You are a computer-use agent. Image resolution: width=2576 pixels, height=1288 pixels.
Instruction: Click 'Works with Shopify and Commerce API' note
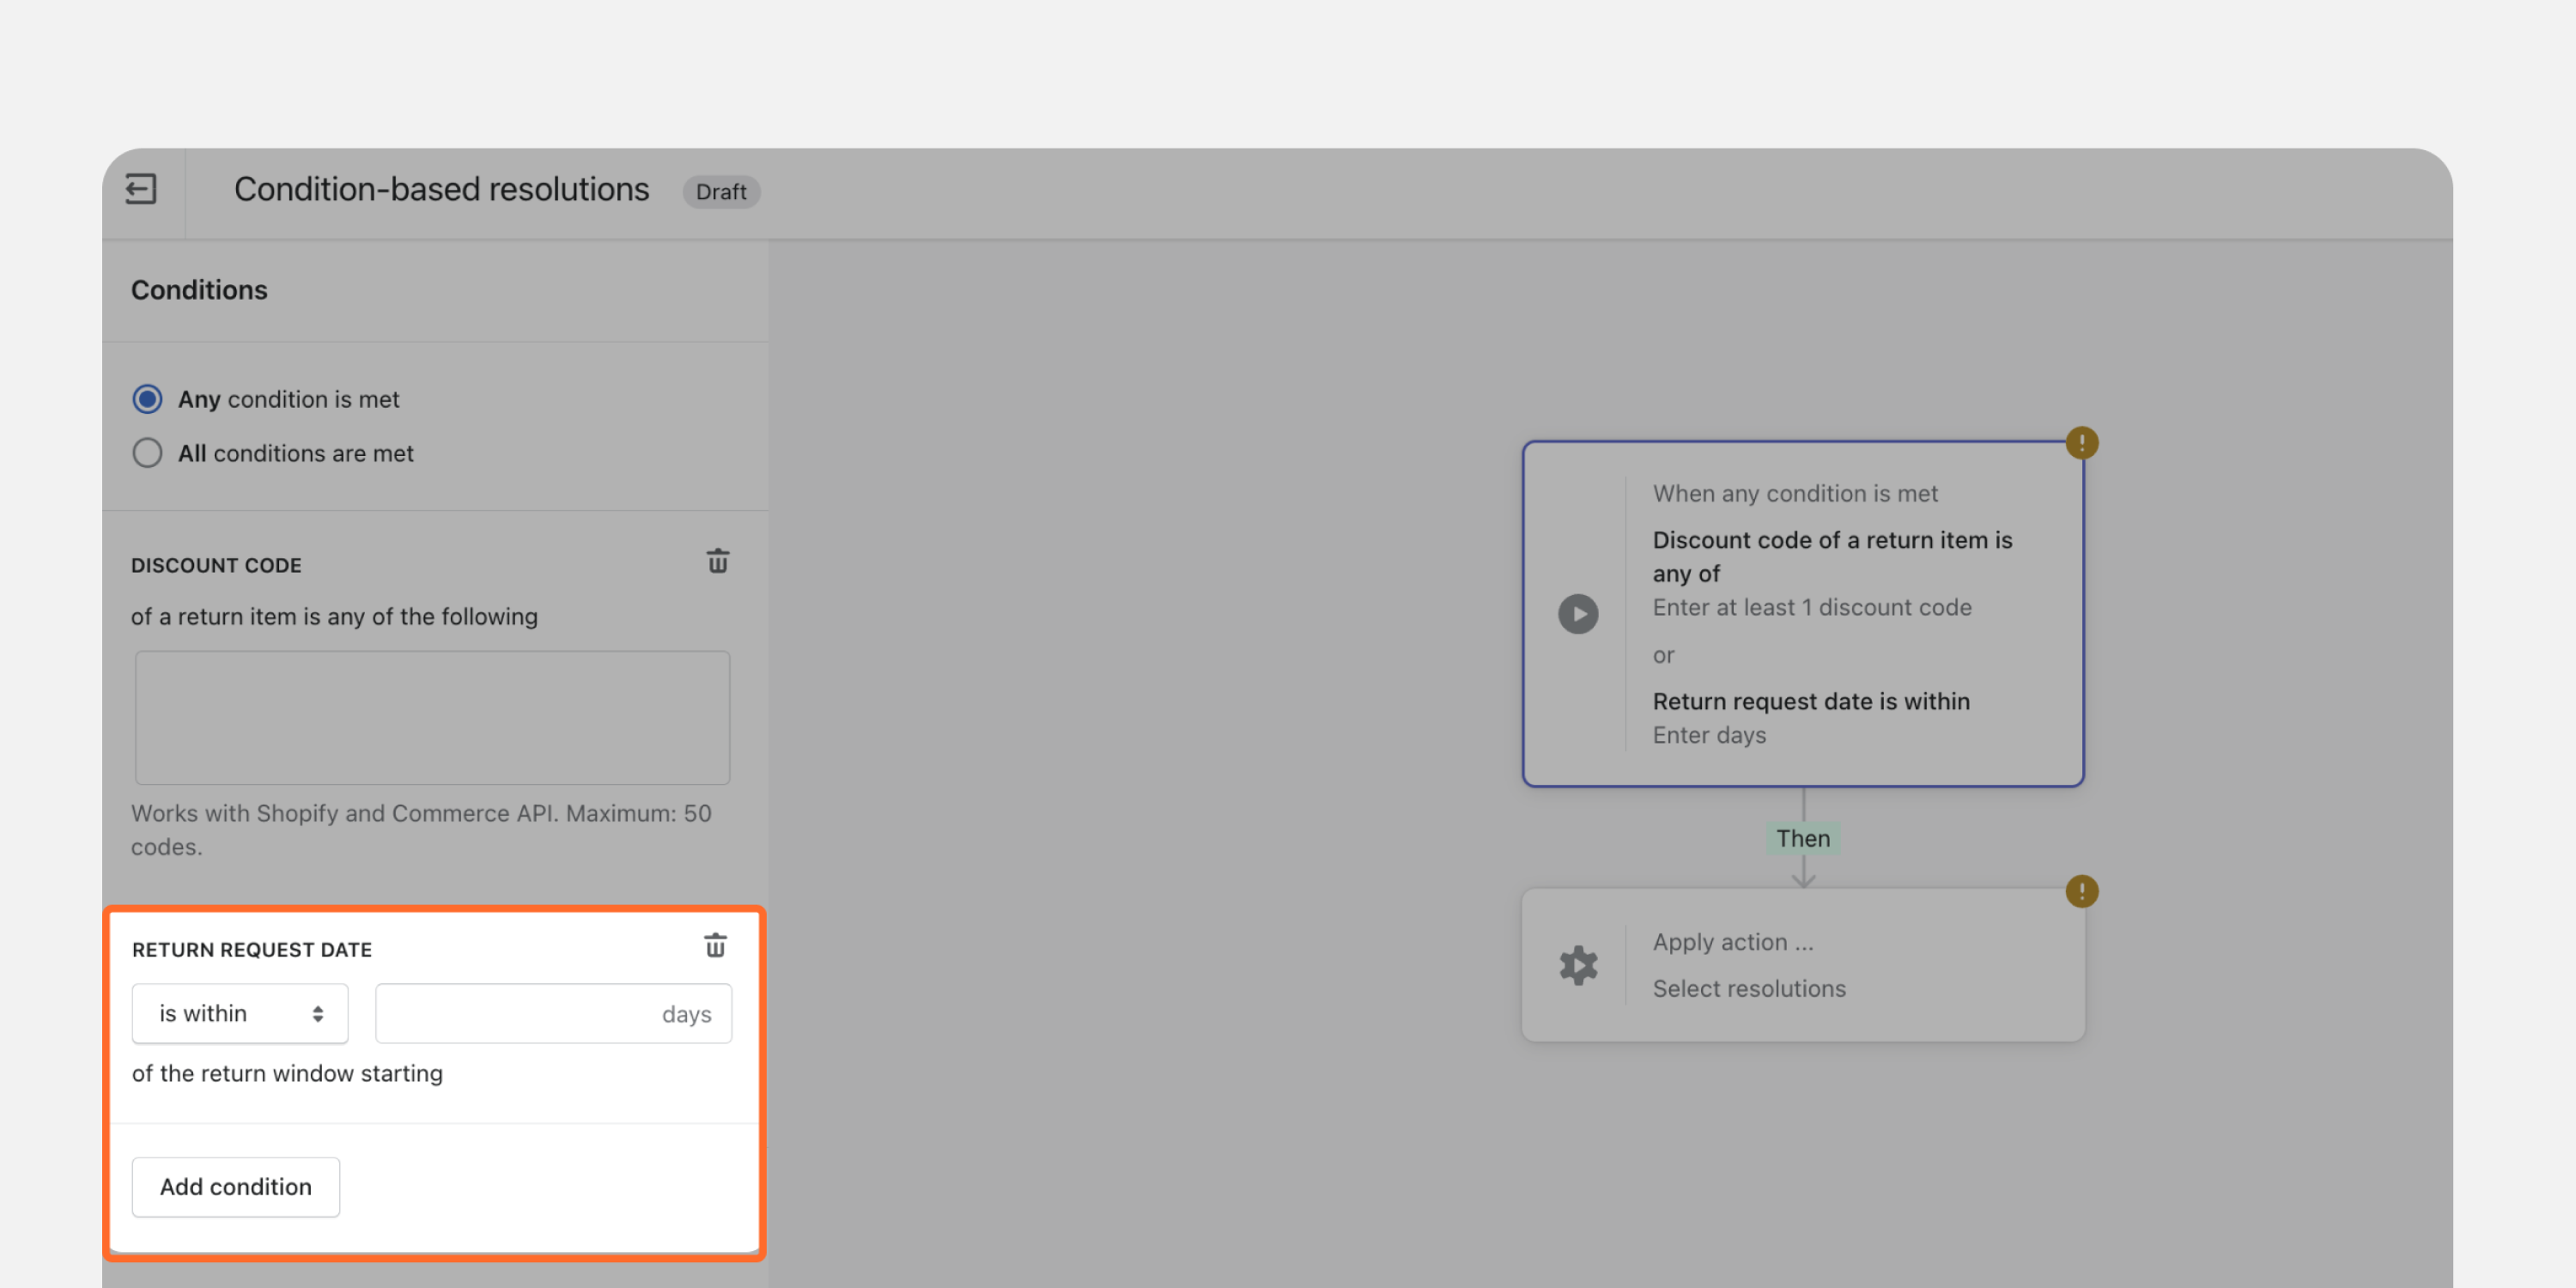[x=421, y=830]
